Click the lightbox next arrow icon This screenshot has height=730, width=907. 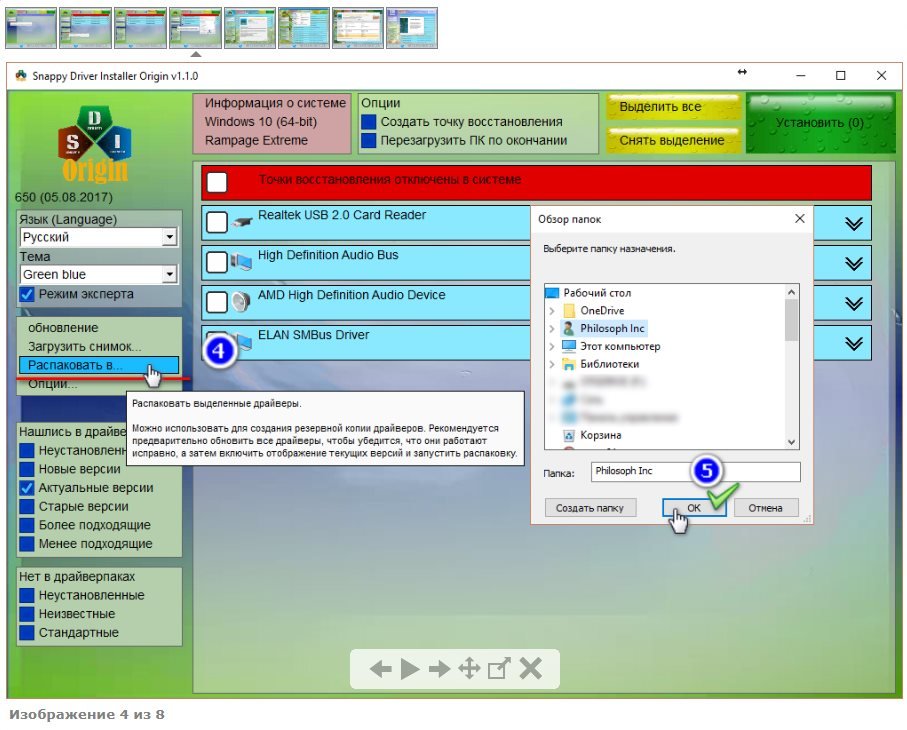(x=440, y=670)
